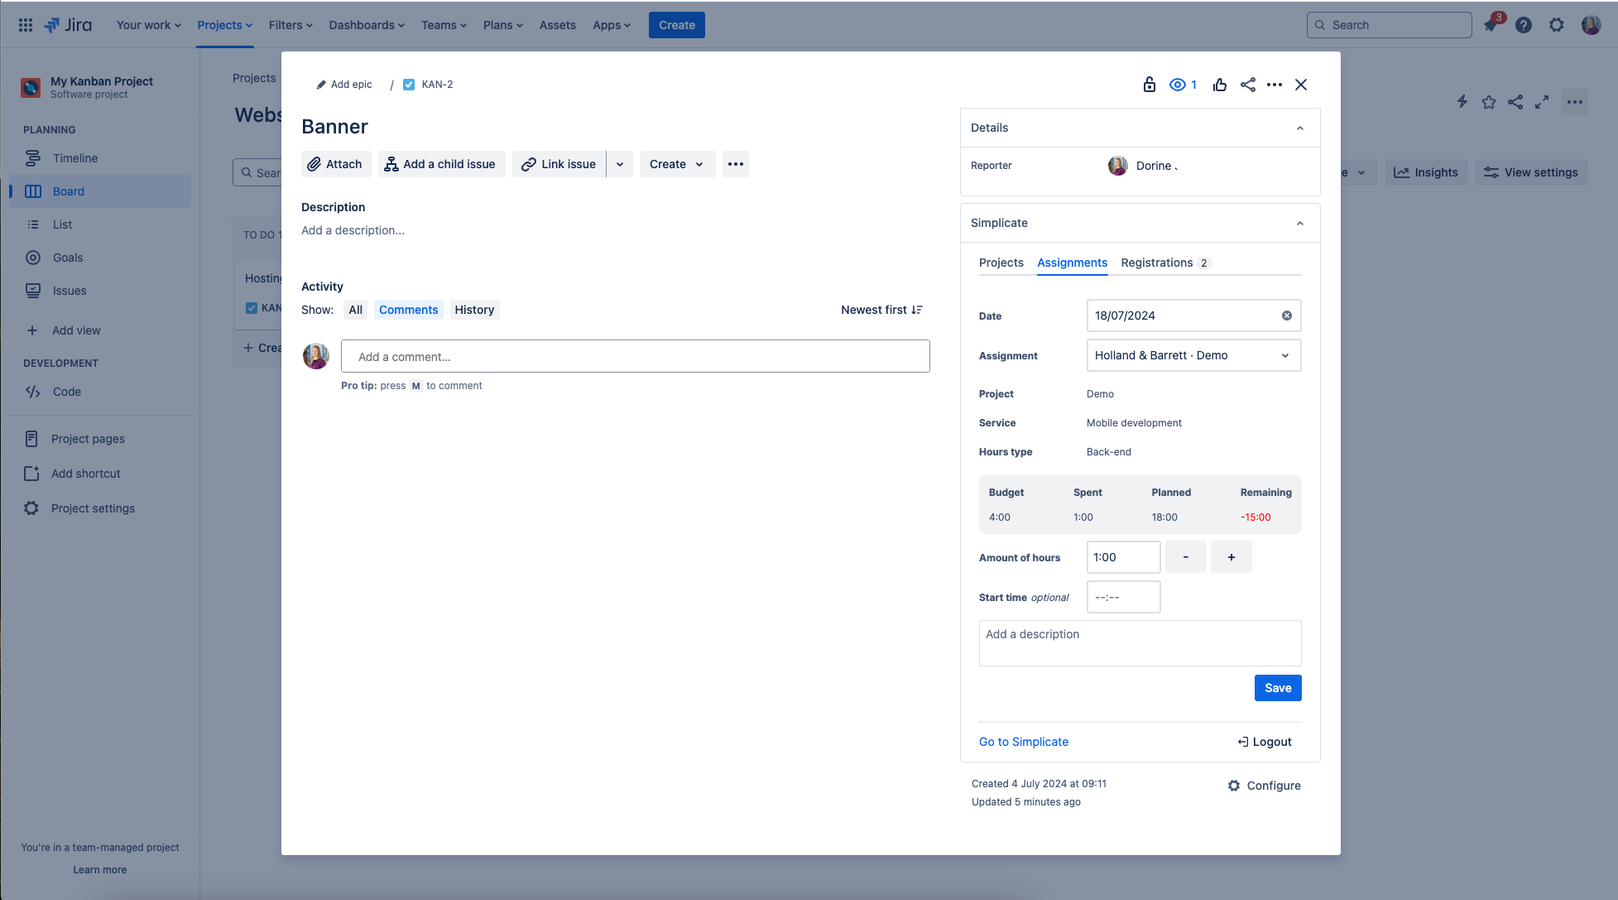Show All activity
The image size is (1618, 900).
click(355, 310)
